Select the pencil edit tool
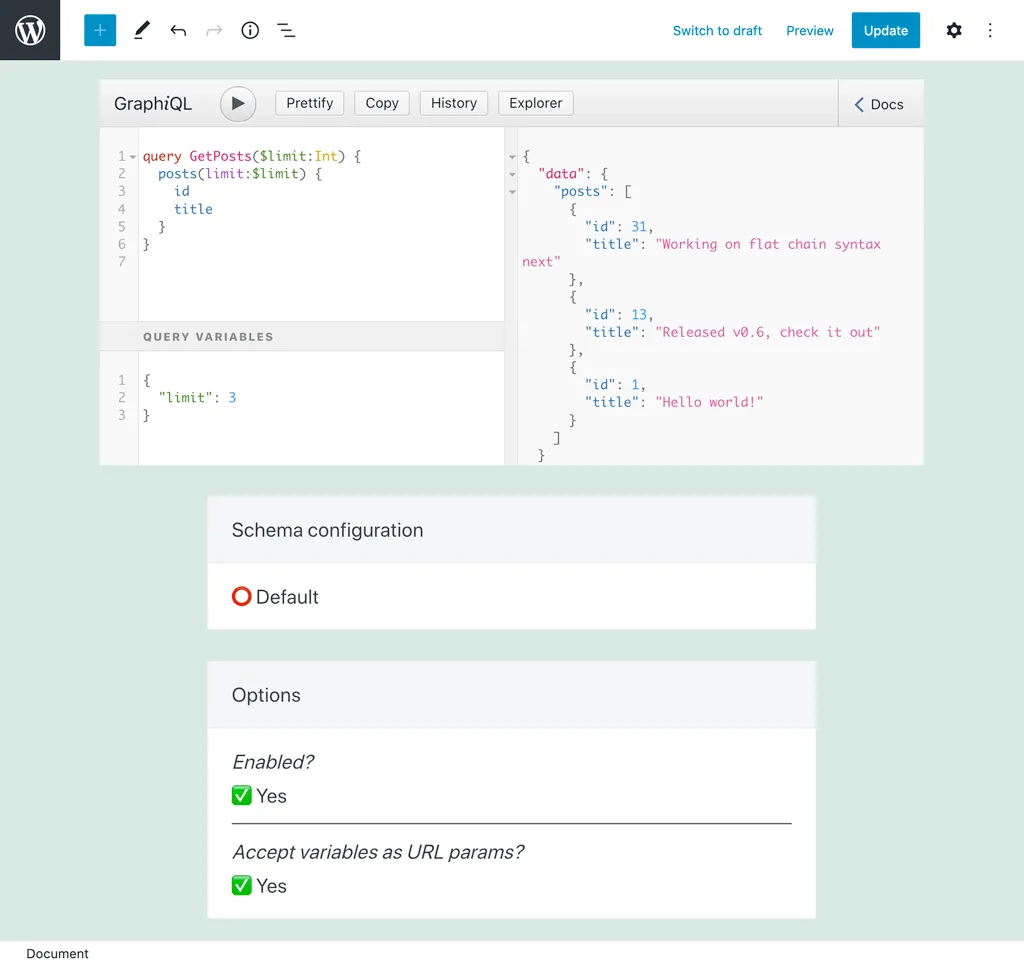The width and height of the screenshot is (1024, 965). [x=142, y=30]
